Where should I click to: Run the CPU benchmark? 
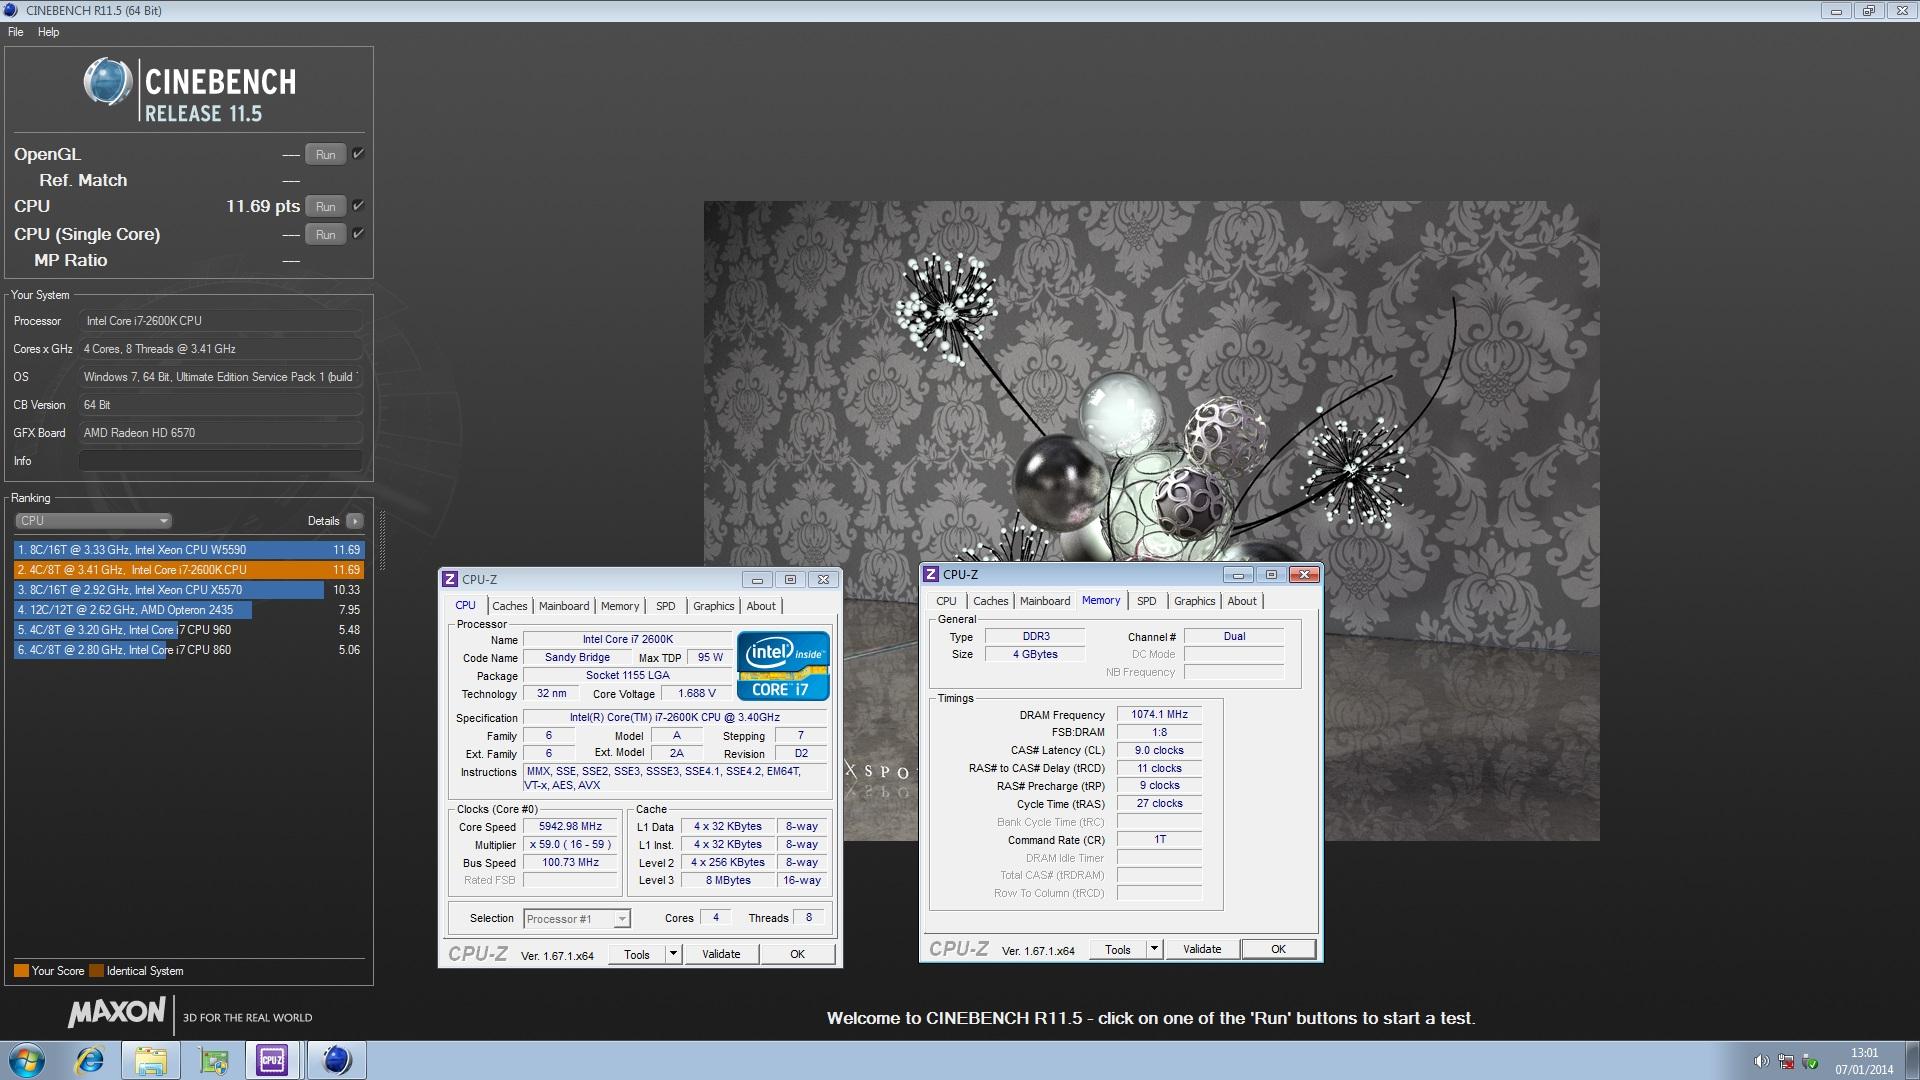(326, 206)
